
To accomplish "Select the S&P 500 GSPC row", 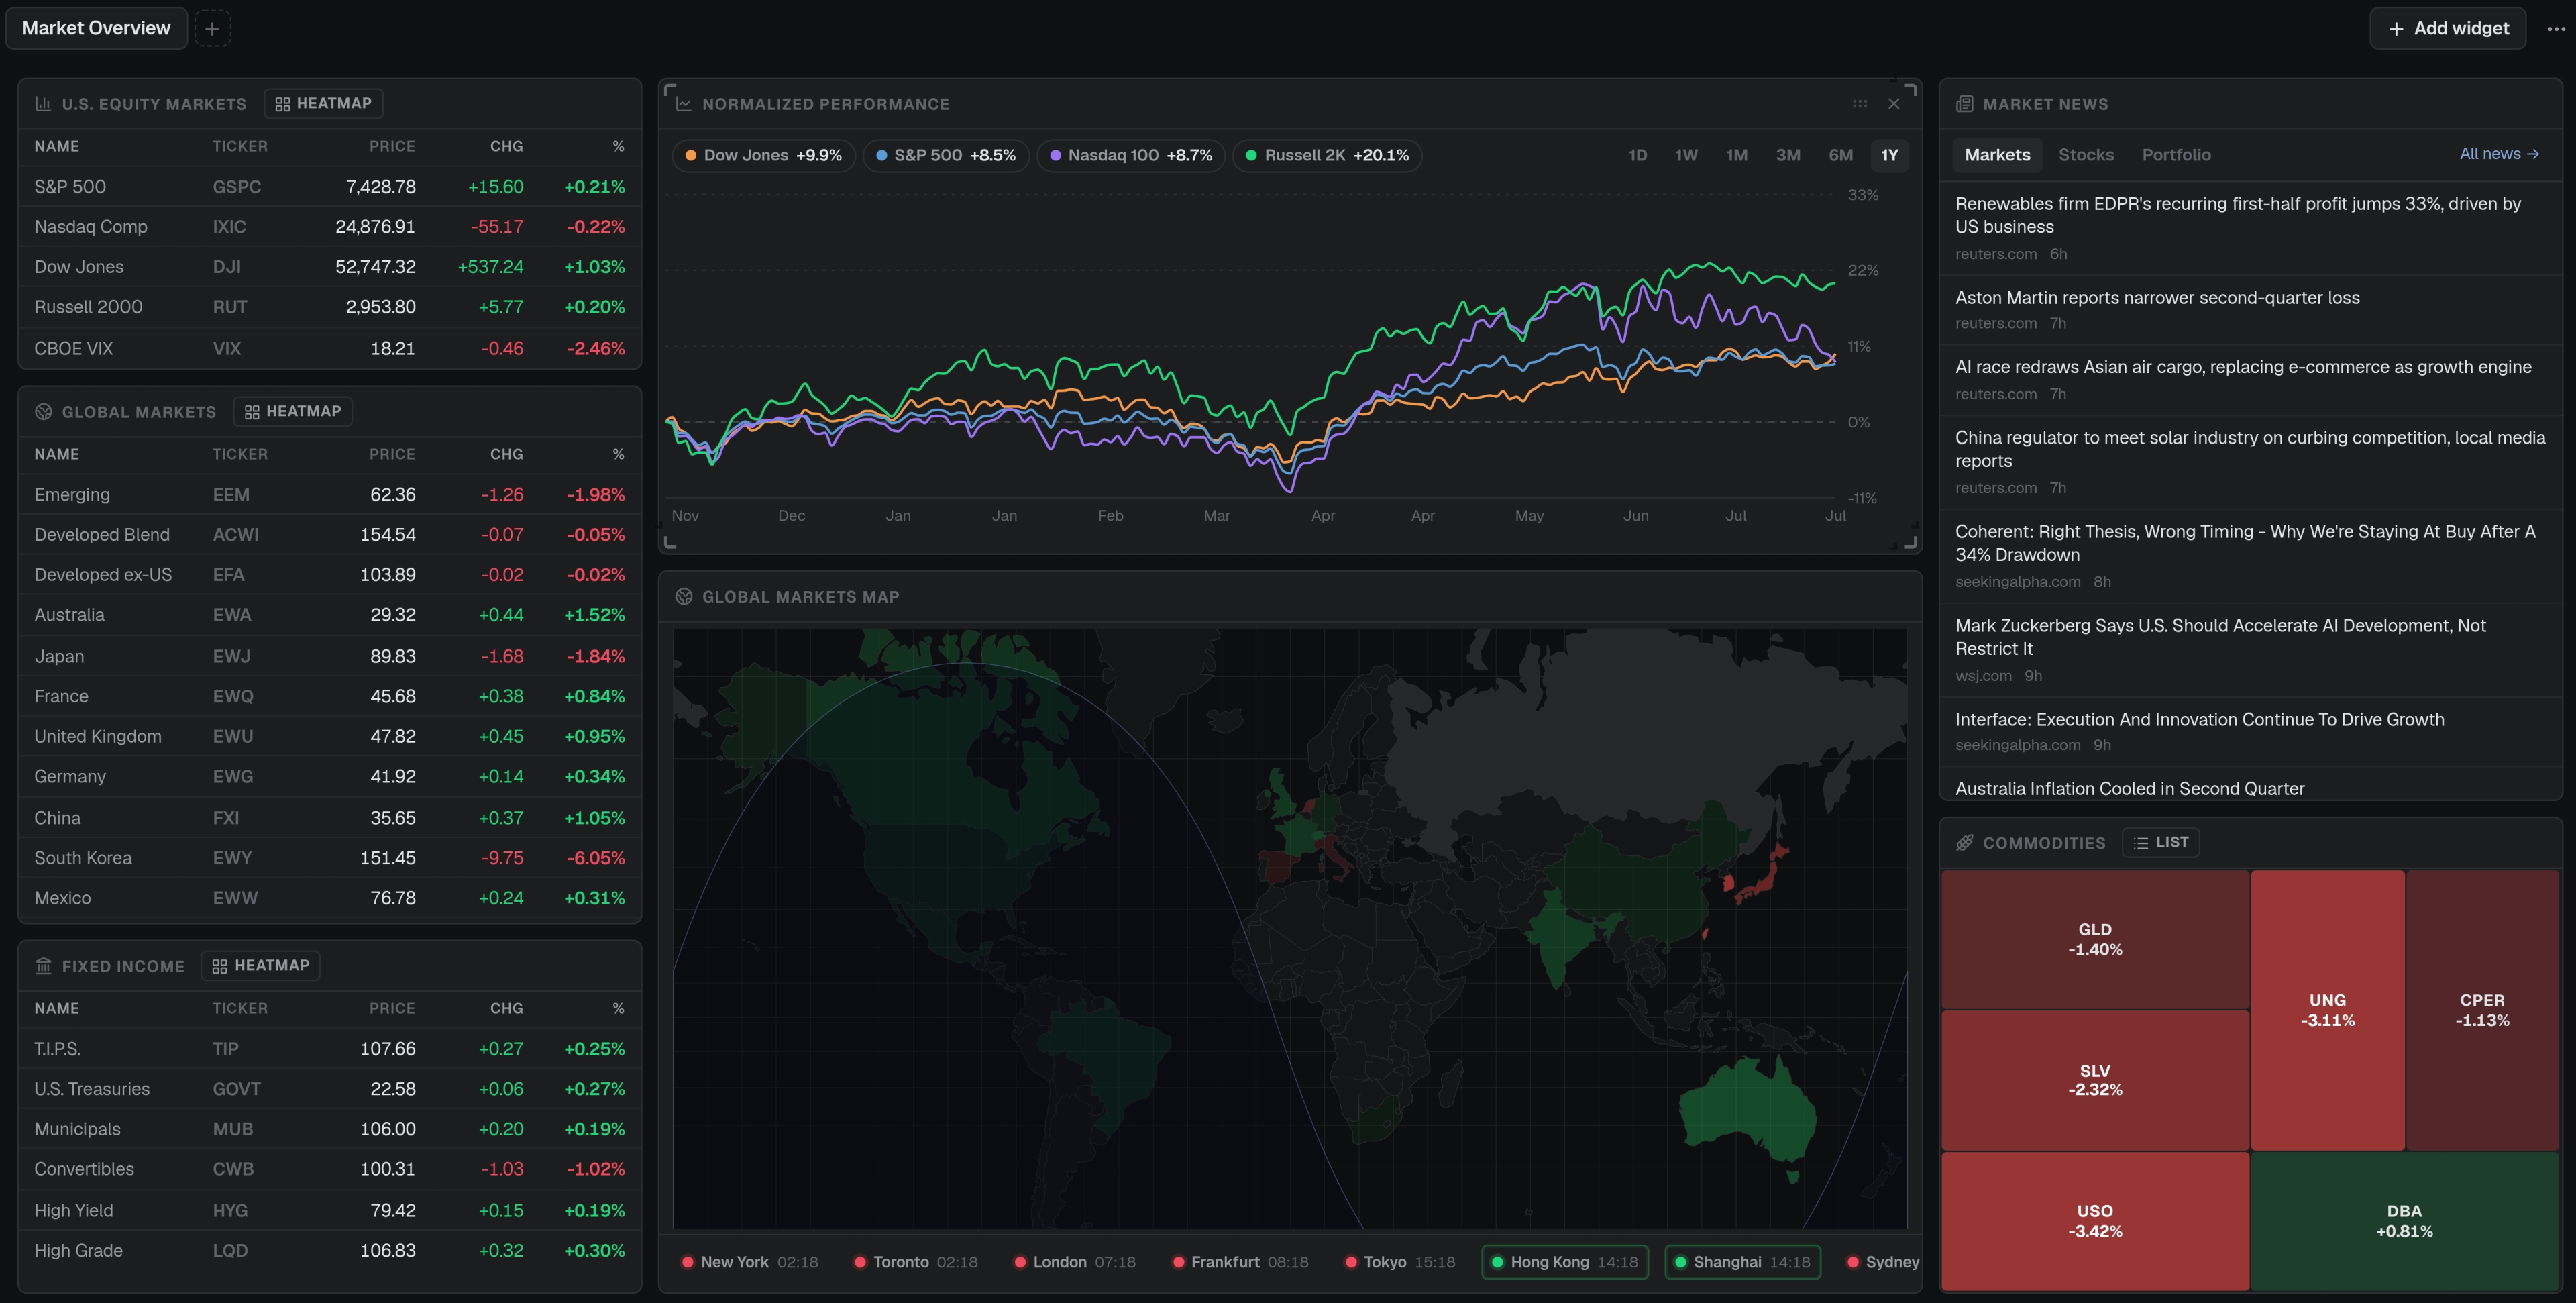I will 330,187.
